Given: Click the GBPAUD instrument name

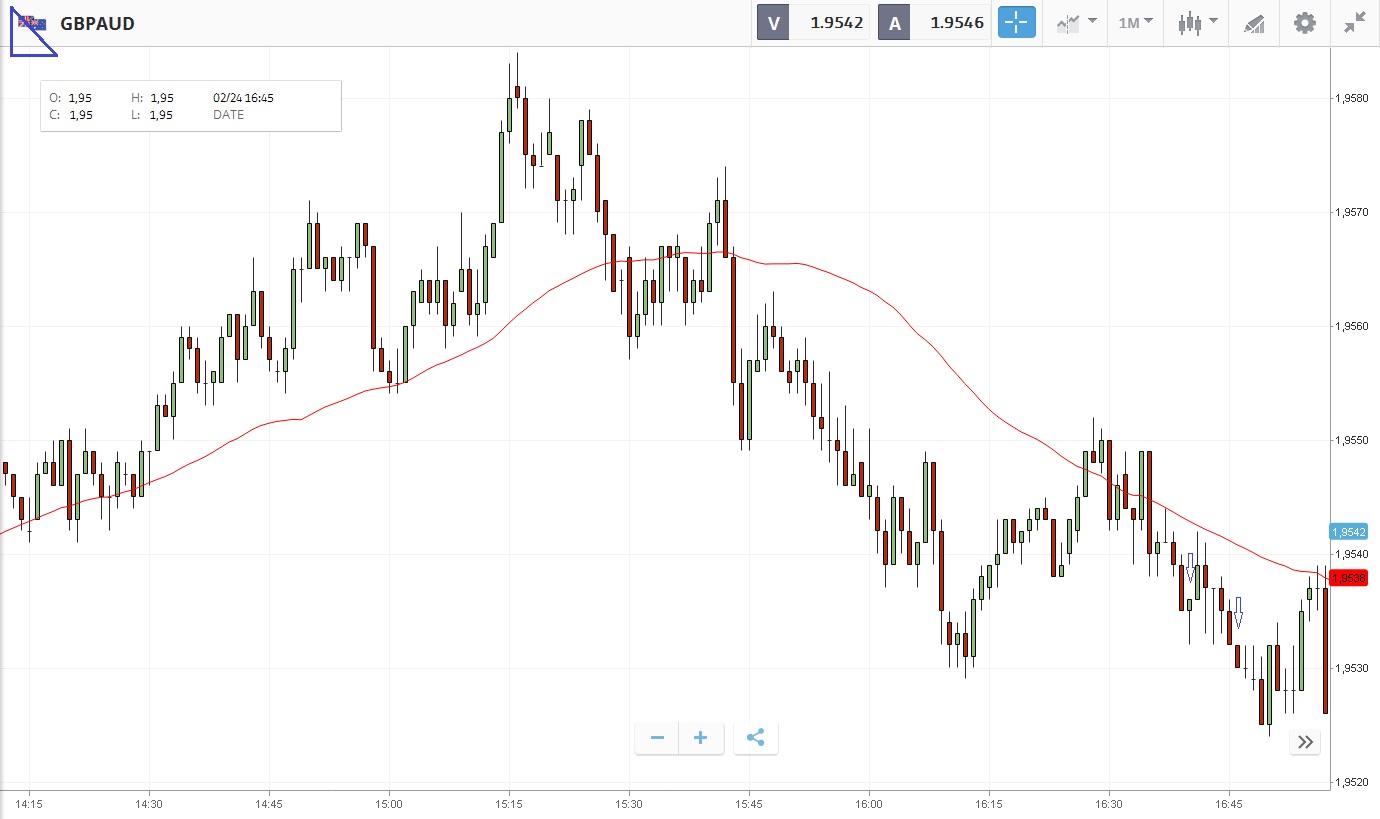Looking at the screenshot, I should (x=97, y=24).
